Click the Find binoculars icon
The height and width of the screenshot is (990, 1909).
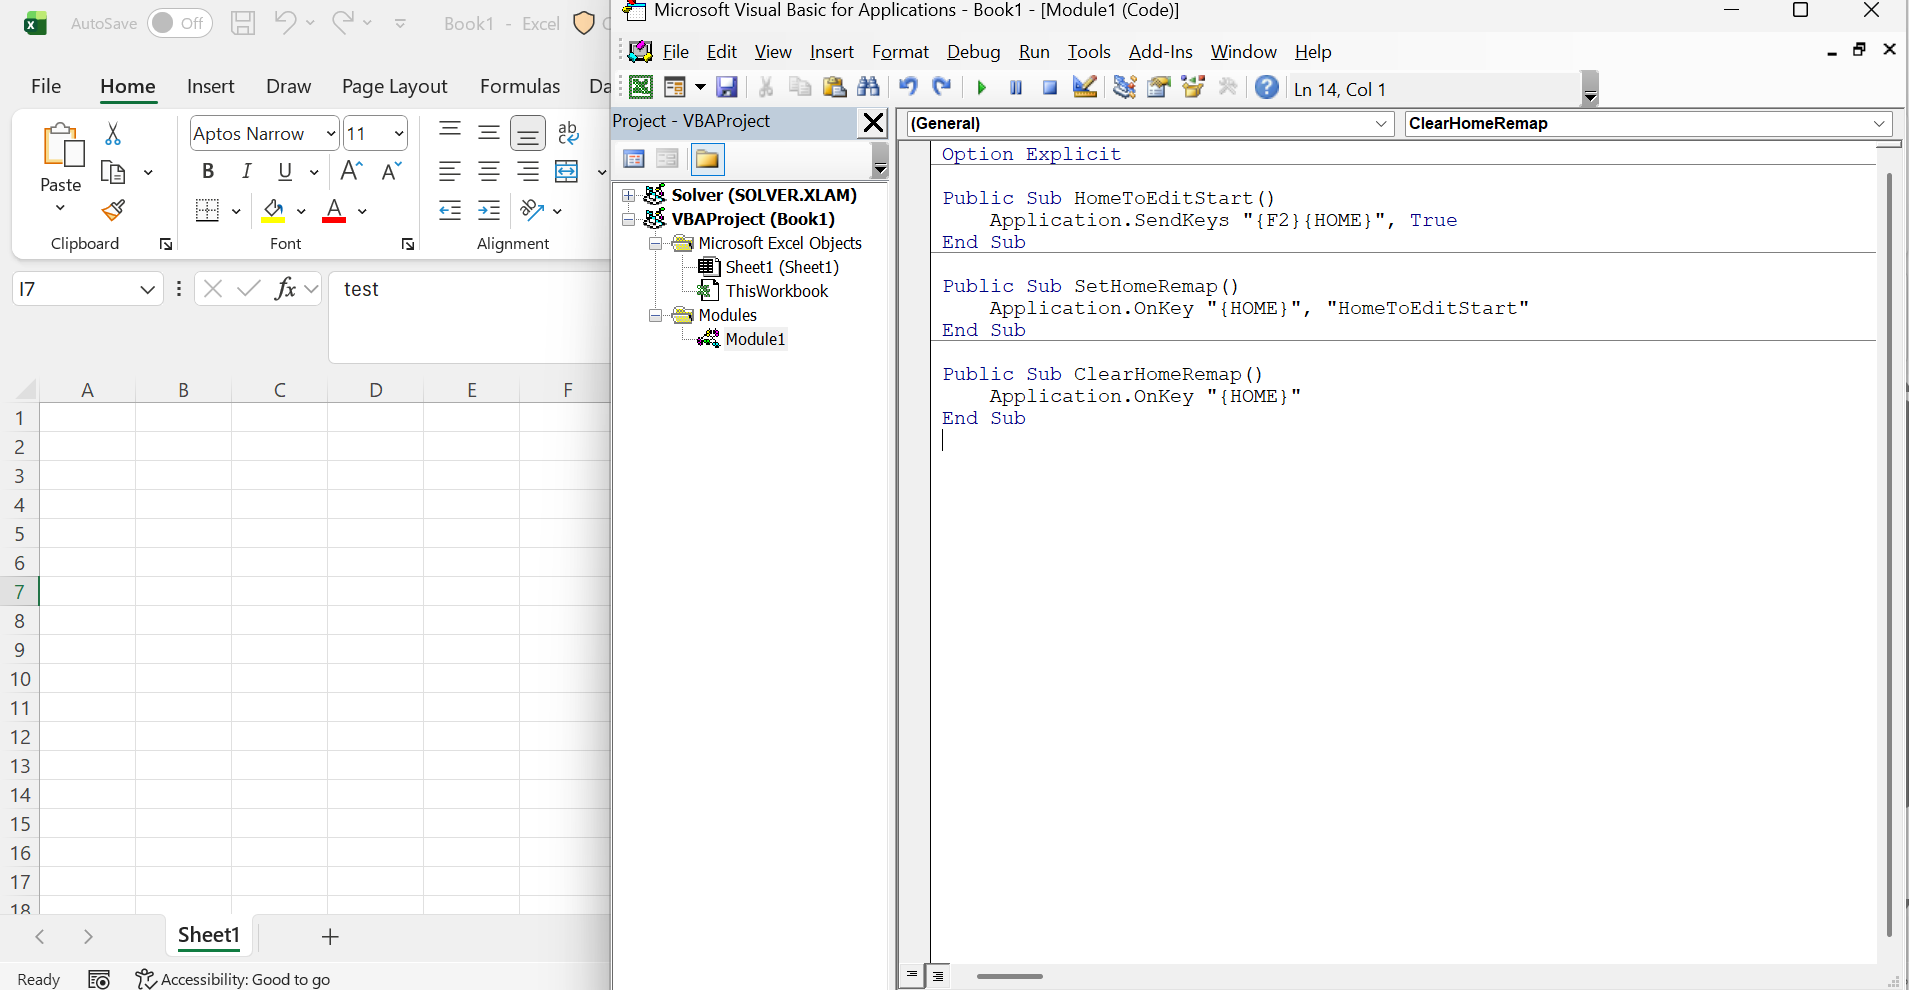868,88
